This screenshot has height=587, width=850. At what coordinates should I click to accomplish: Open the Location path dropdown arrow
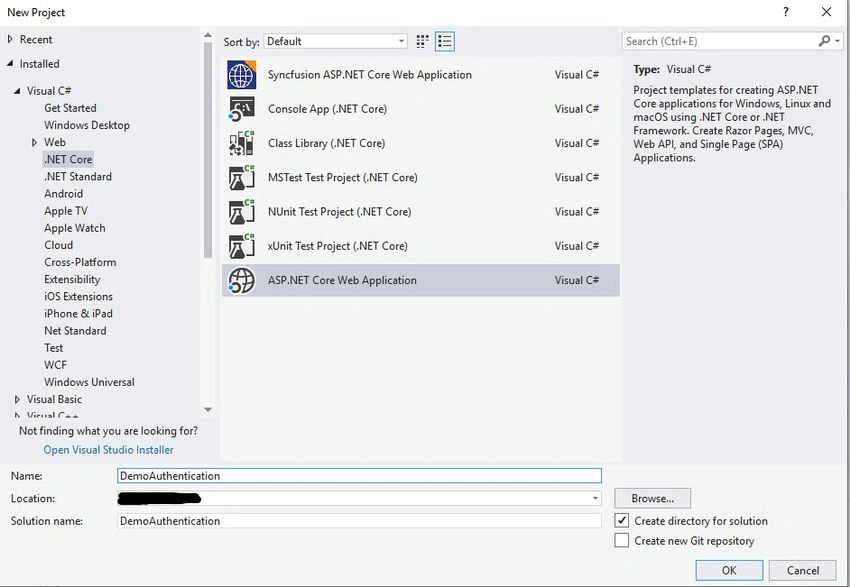tap(595, 498)
